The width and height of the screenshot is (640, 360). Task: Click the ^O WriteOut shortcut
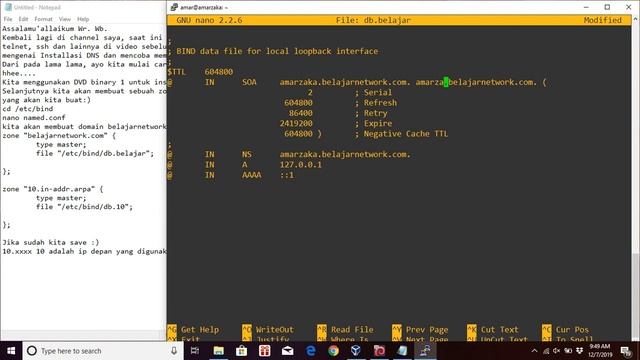(268, 329)
